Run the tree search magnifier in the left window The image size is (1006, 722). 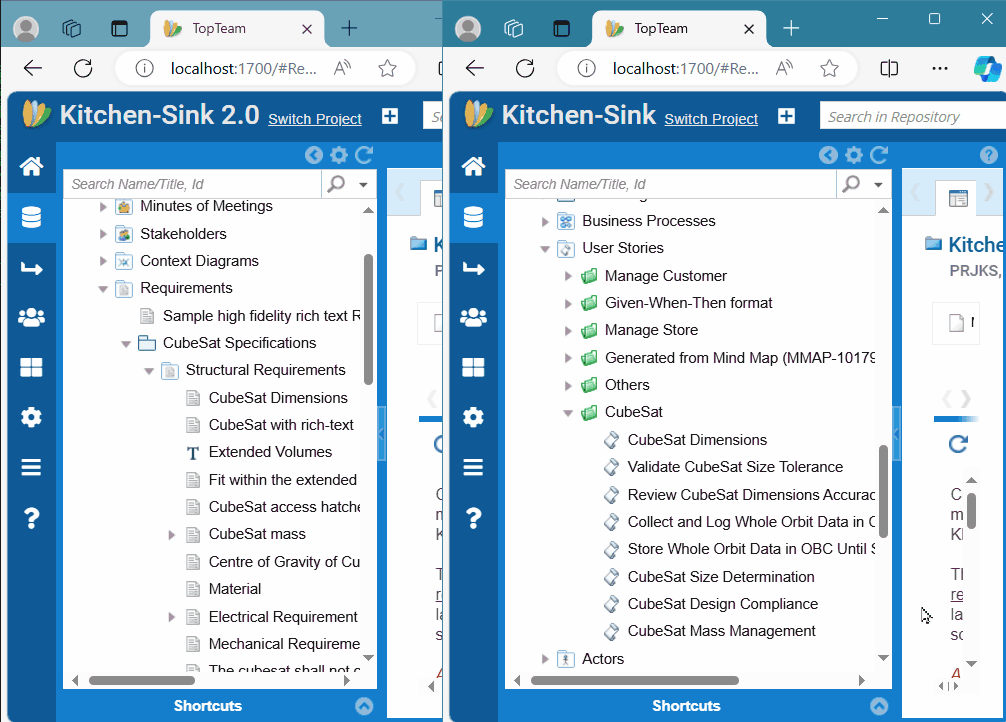click(336, 184)
